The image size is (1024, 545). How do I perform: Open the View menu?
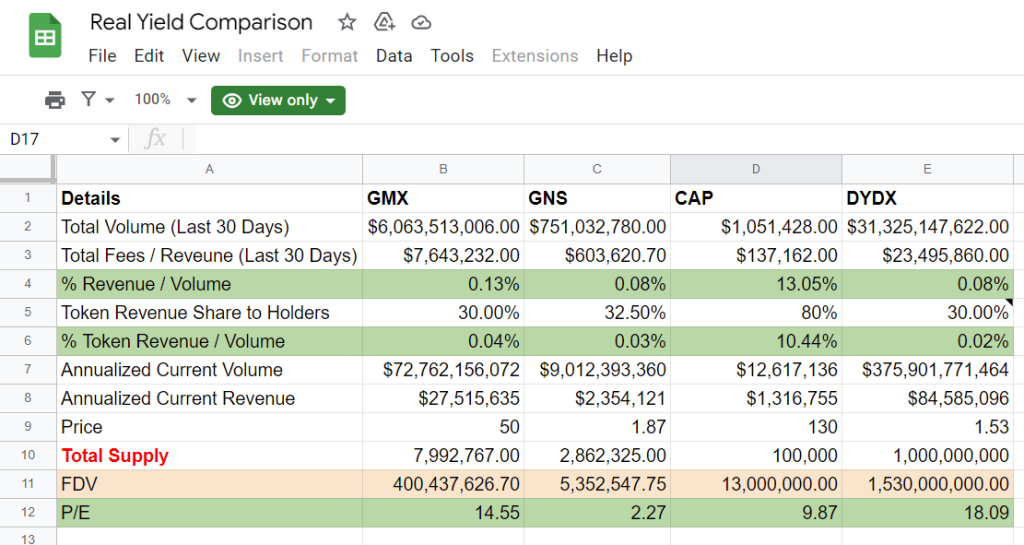201,56
